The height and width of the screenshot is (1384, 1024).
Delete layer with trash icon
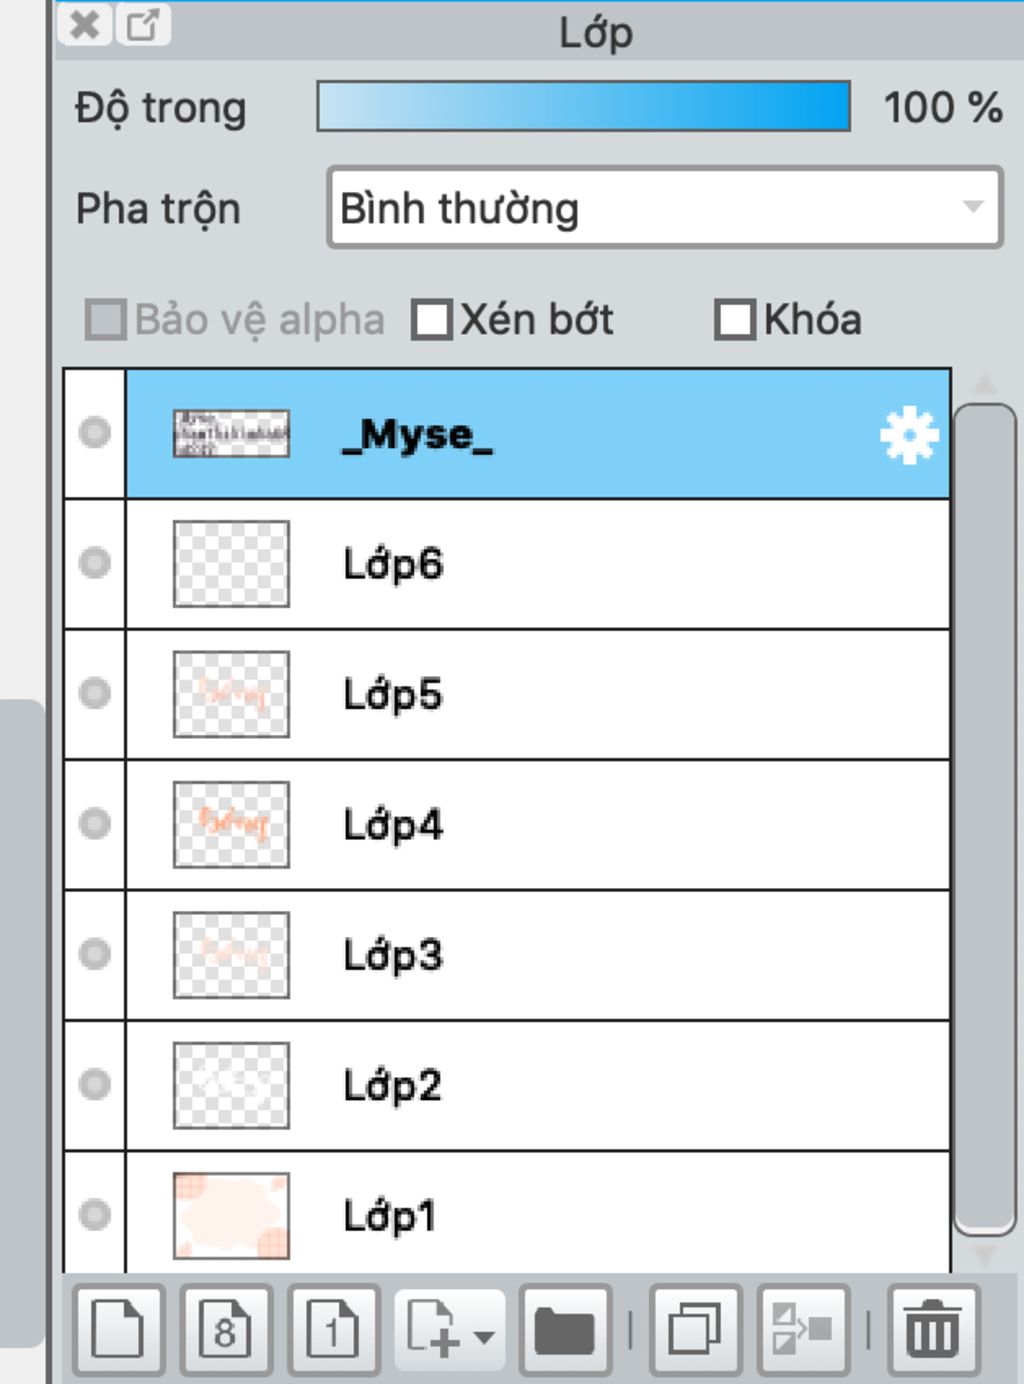coord(933,1329)
